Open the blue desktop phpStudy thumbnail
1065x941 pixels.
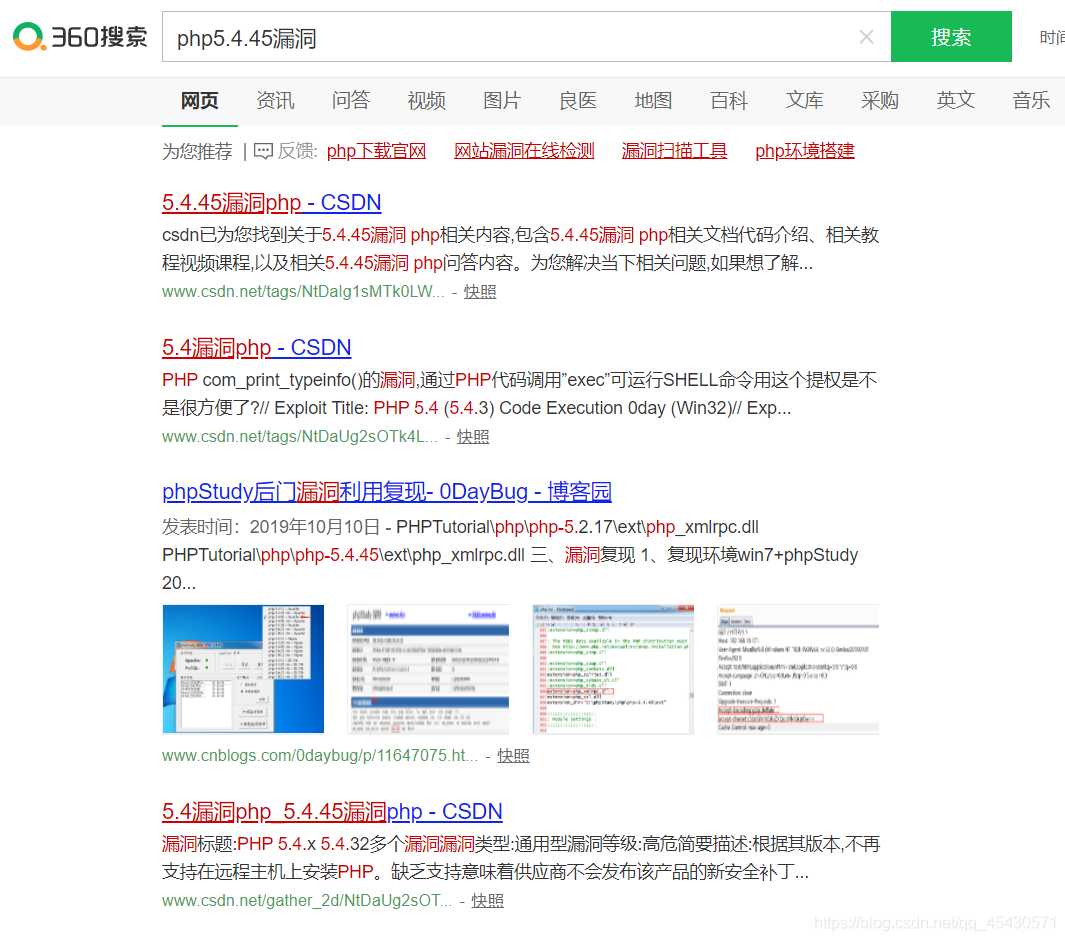(x=243, y=669)
